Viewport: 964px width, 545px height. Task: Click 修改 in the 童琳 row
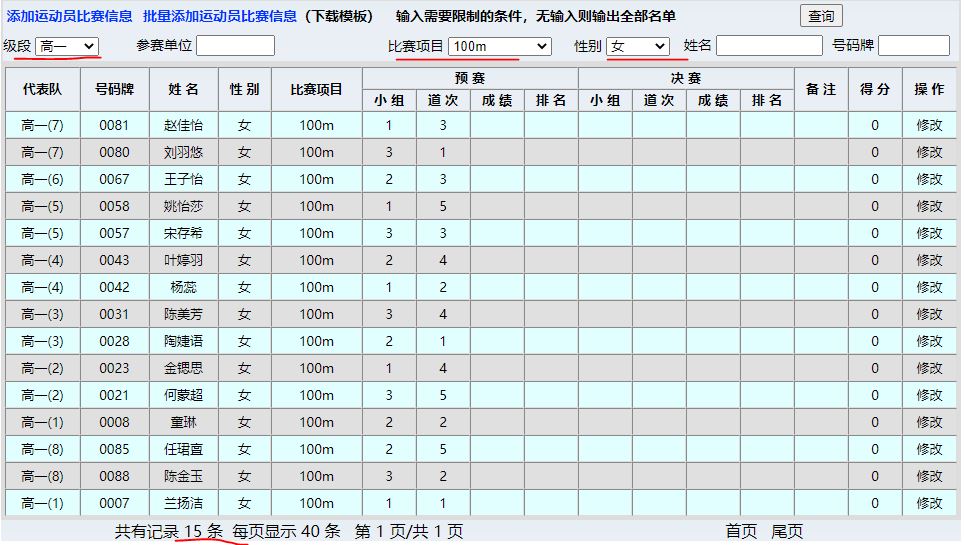(x=929, y=422)
